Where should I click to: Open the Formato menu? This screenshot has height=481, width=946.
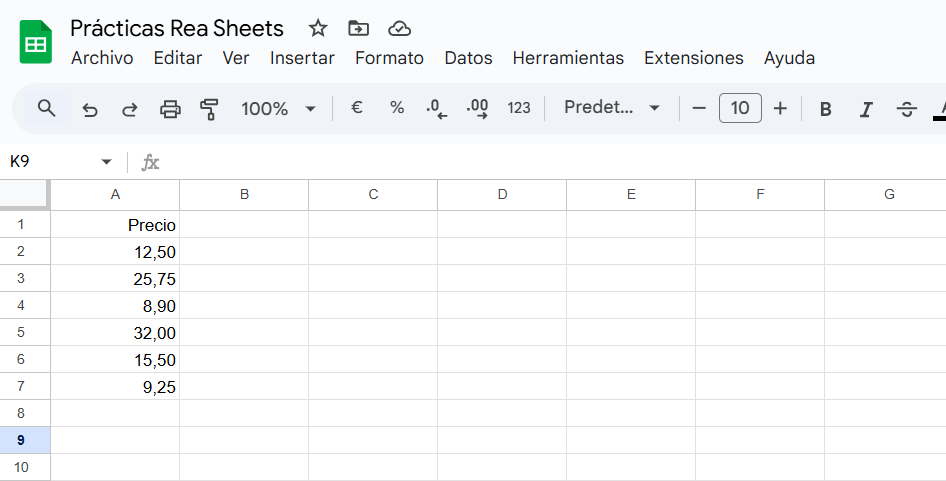[x=389, y=58]
